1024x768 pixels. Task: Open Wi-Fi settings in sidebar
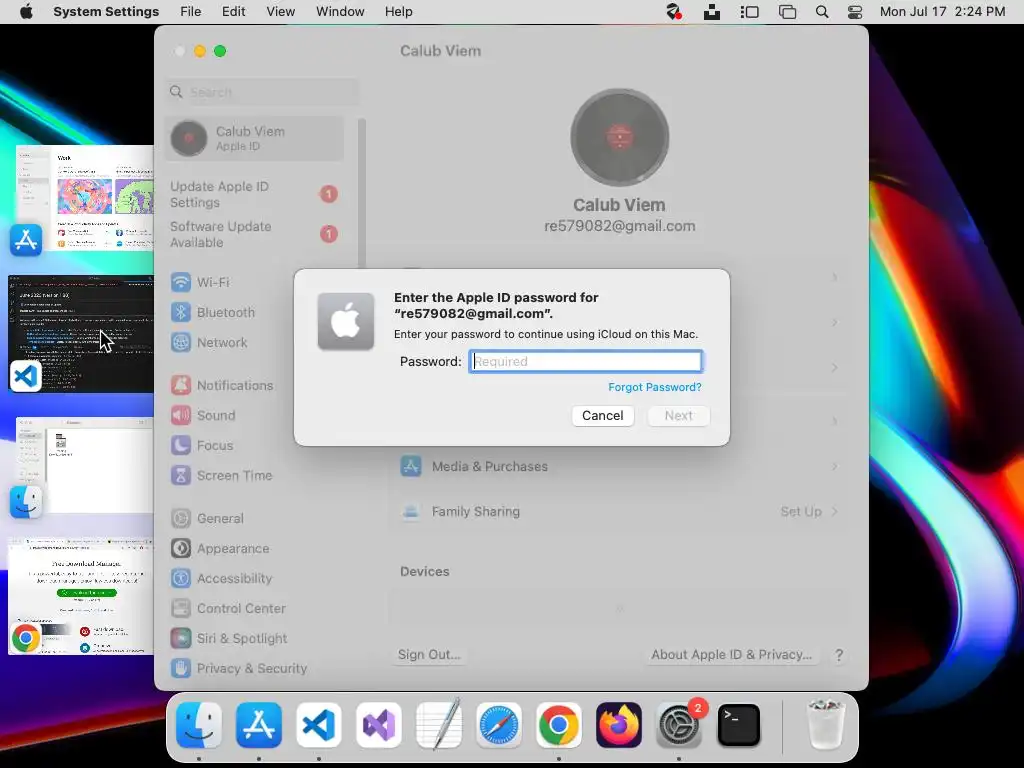click(x=199, y=282)
